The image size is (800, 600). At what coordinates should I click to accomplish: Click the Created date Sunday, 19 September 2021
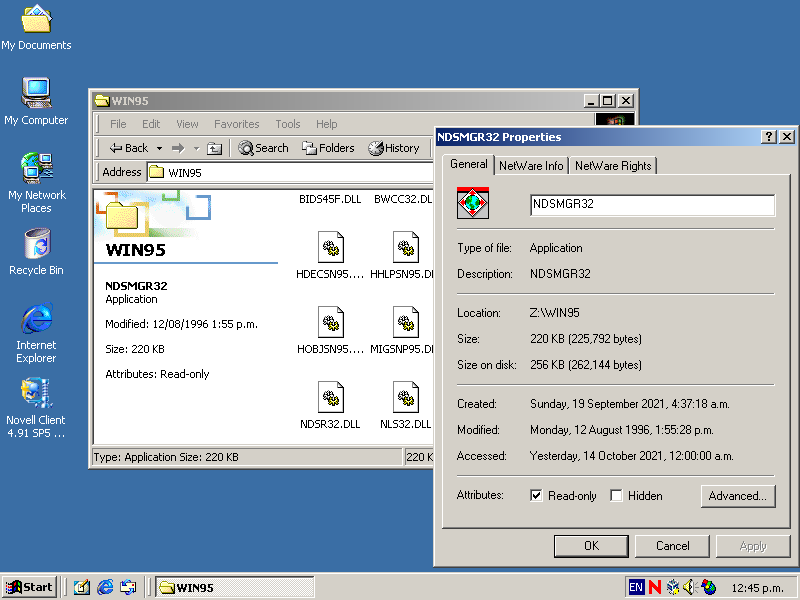tap(630, 404)
